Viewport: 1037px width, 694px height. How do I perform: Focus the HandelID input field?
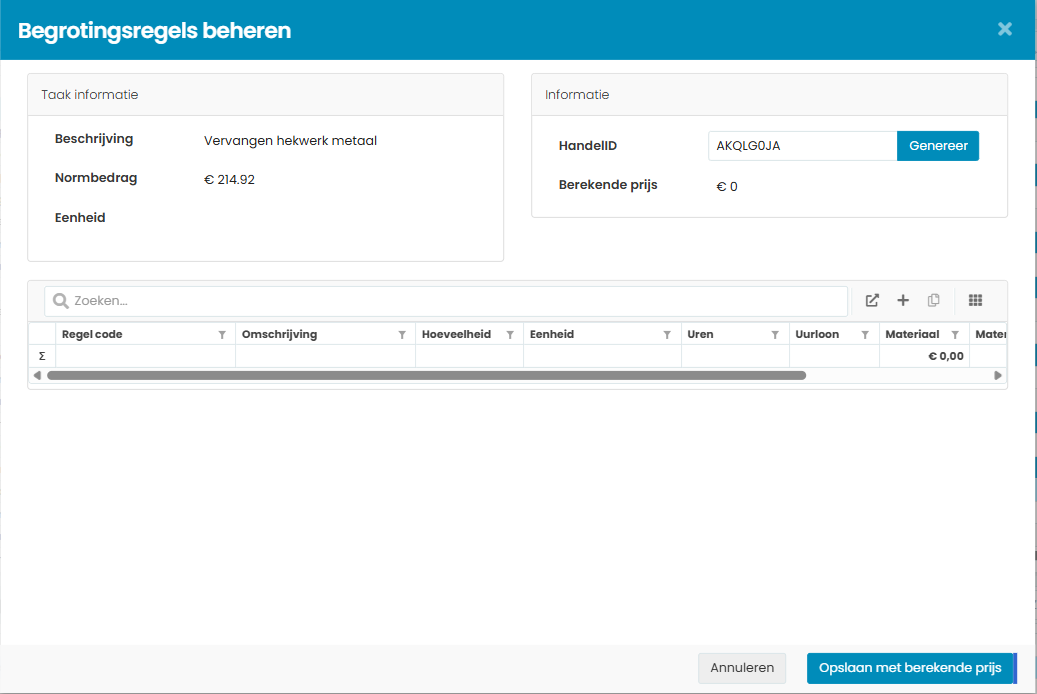(802, 146)
